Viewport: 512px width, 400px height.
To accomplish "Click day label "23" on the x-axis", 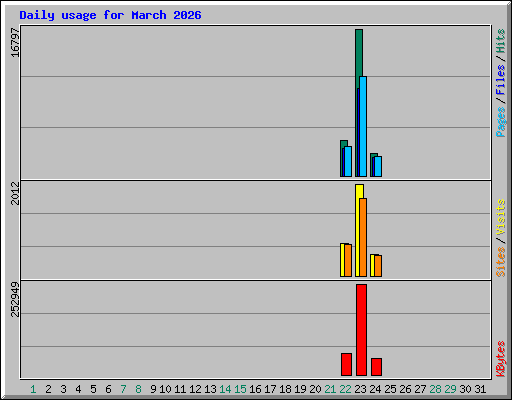I will click(360, 389).
